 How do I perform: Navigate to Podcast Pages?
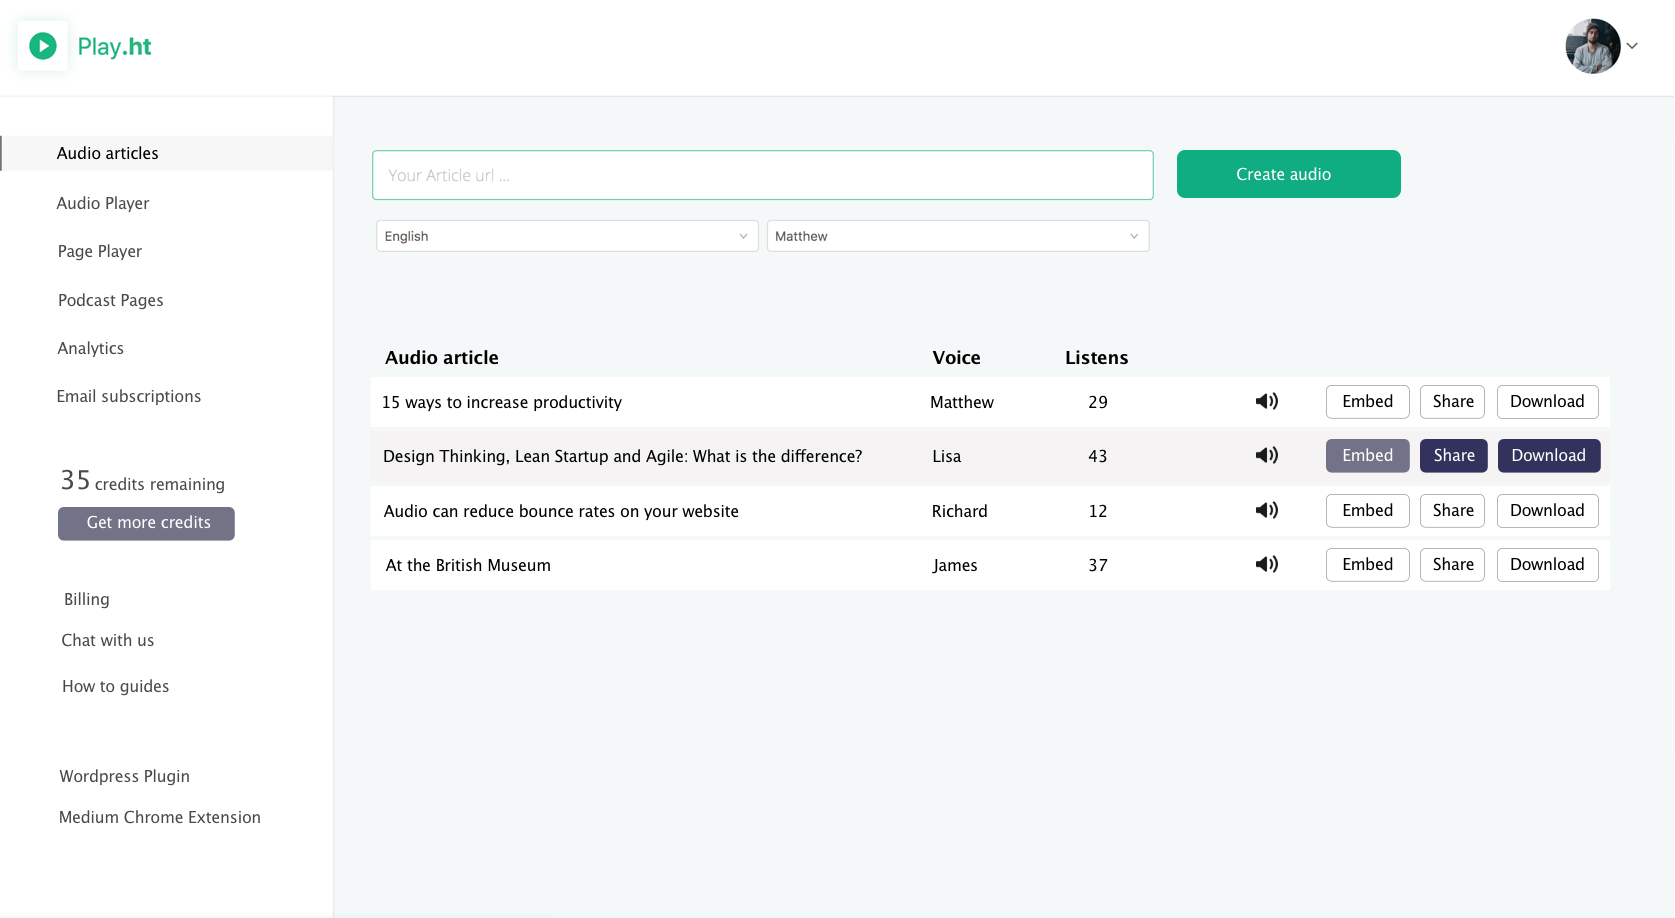[x=110, y=300]
